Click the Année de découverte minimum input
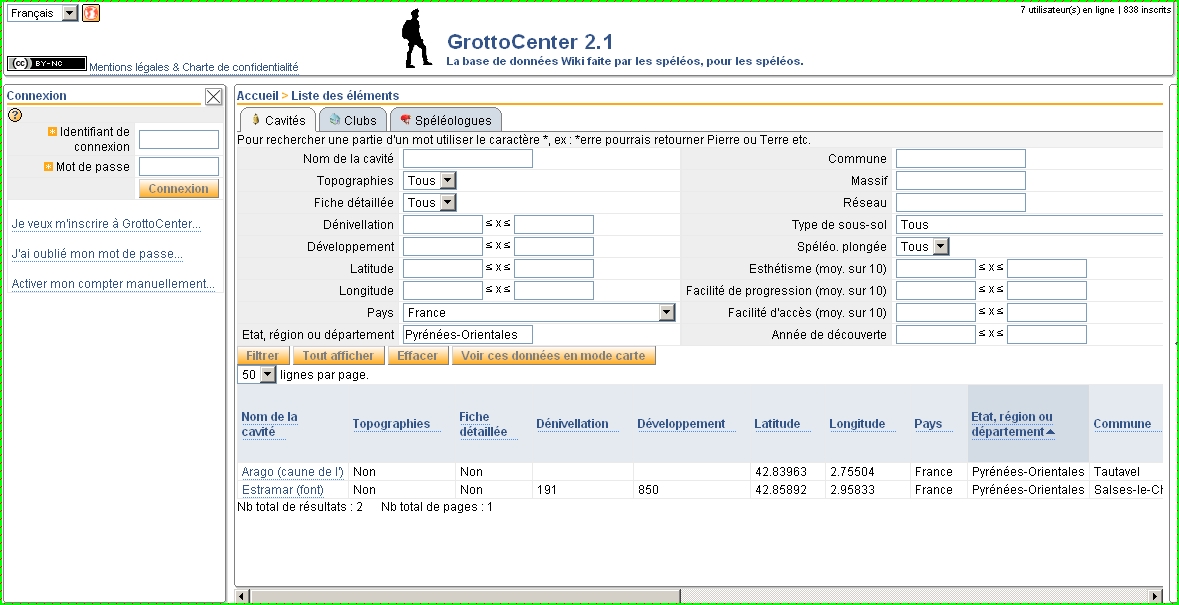1179x605 pixels. (935, 334)
